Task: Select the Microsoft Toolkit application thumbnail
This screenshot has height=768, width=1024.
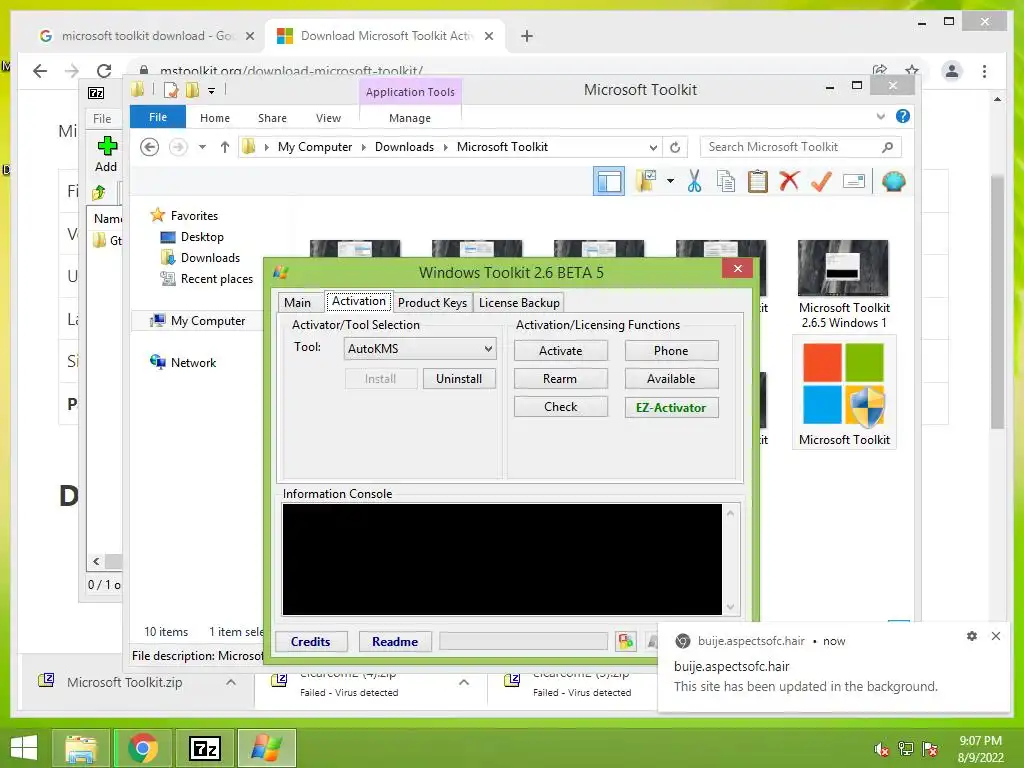Action: point(844,392)
